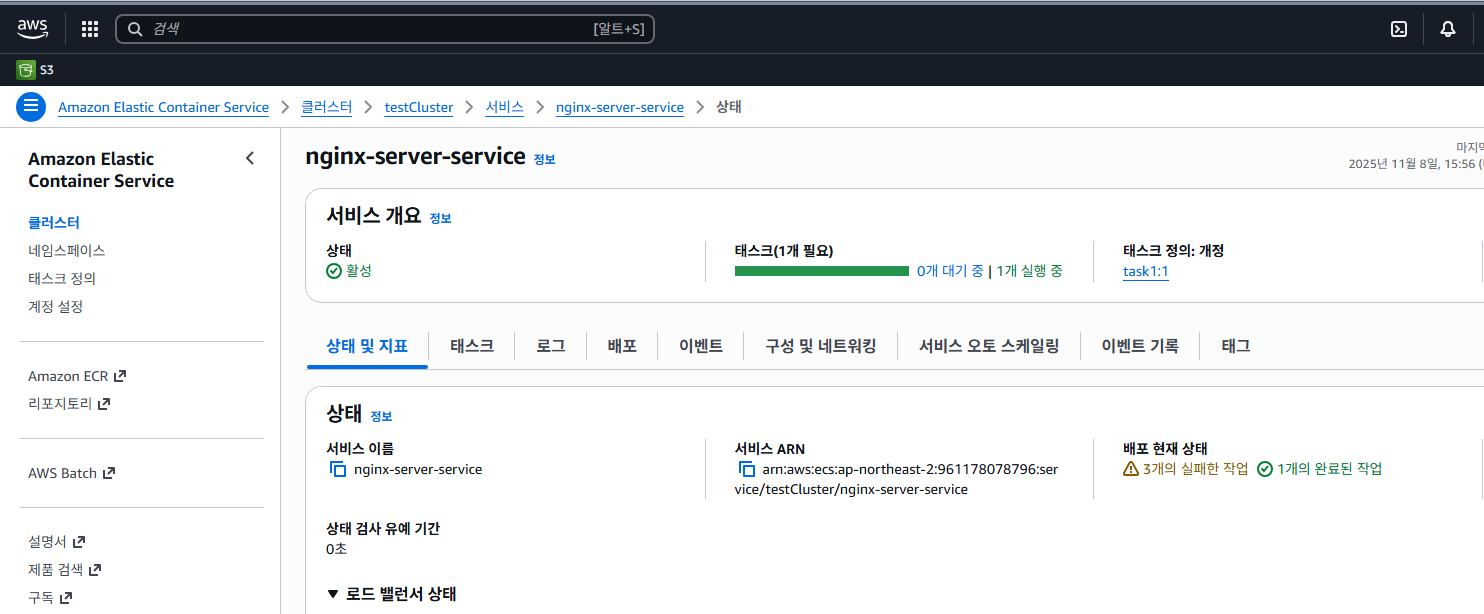The height and width of the screenshot is (614, 1484).
Task: Select 네임스페이스 in the sidebar
Action: click(x=67, y=250)
